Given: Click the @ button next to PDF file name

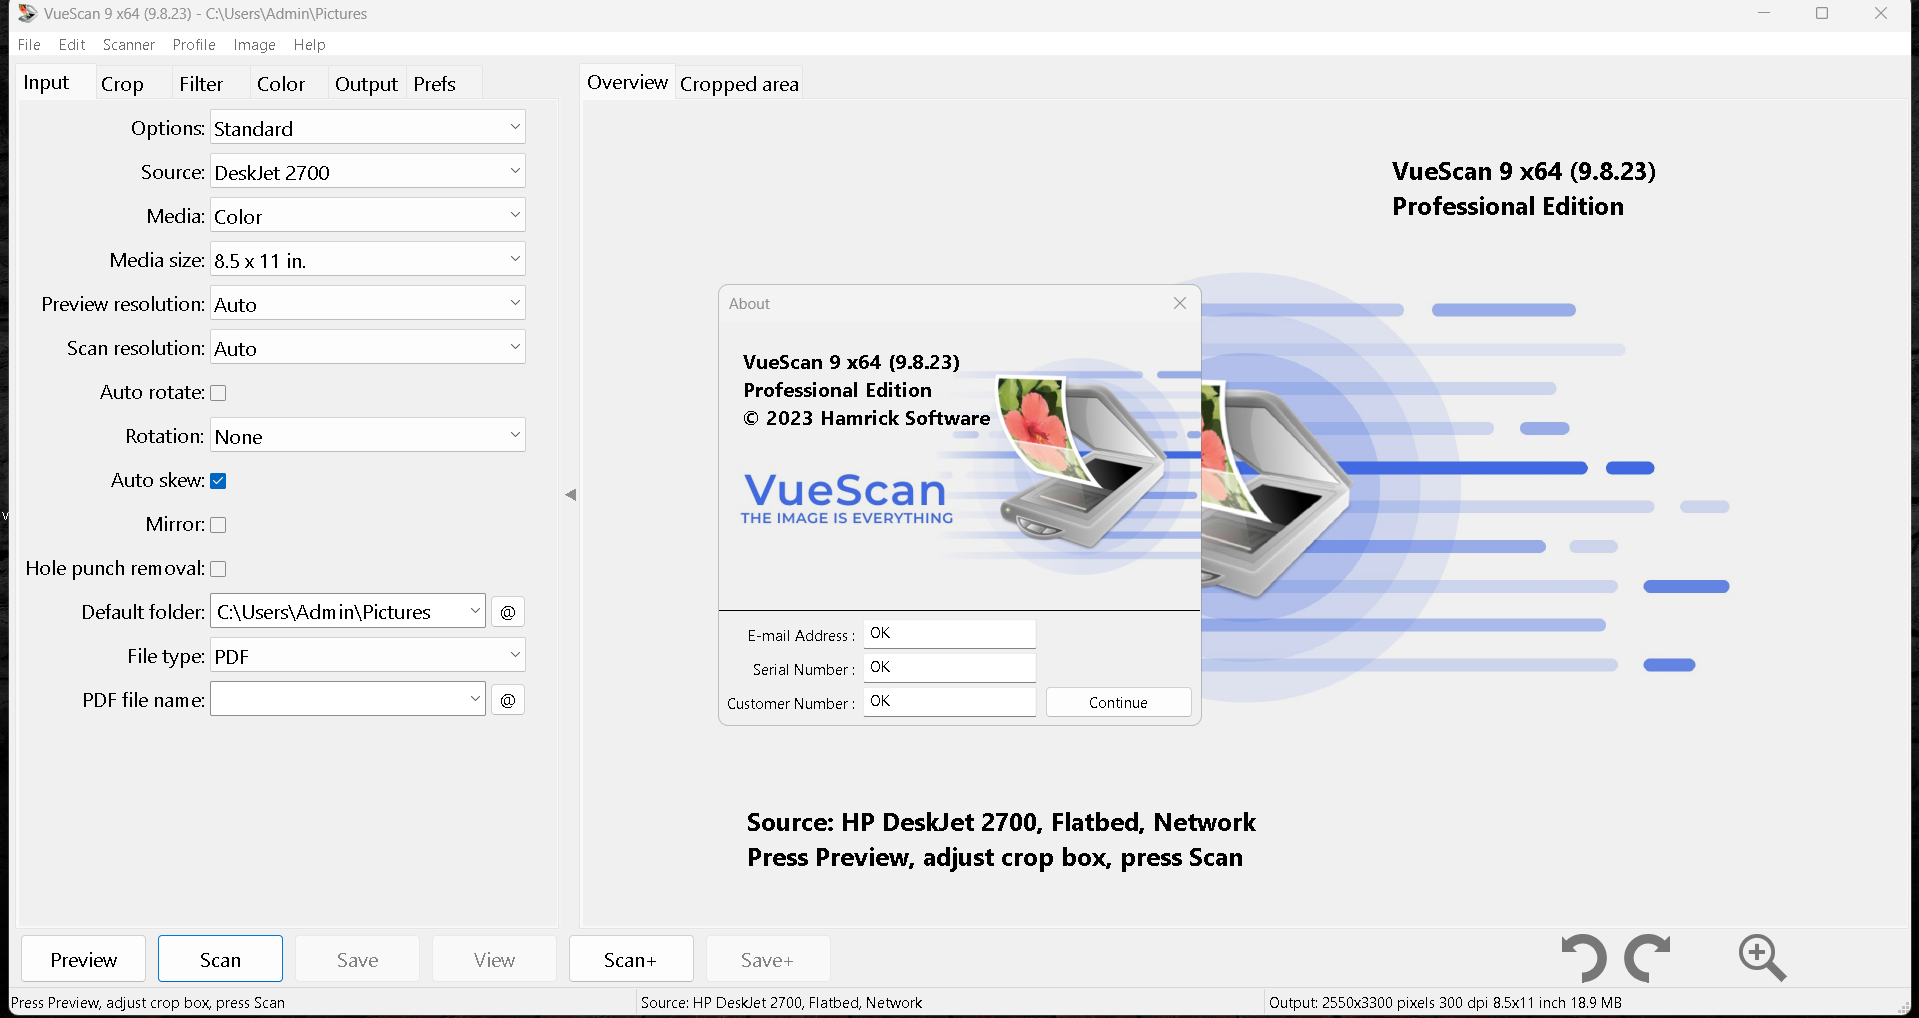Looking at the screenshot, I should click(508, 700).
